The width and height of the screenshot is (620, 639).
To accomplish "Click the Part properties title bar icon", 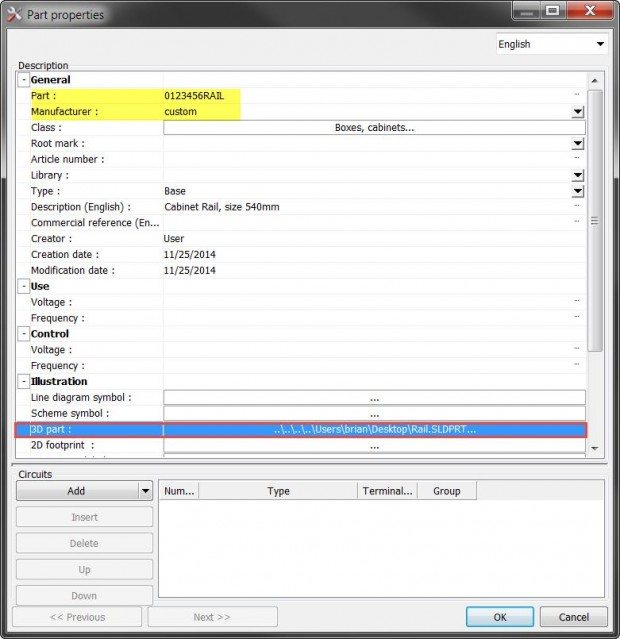I will pos(14,14).
